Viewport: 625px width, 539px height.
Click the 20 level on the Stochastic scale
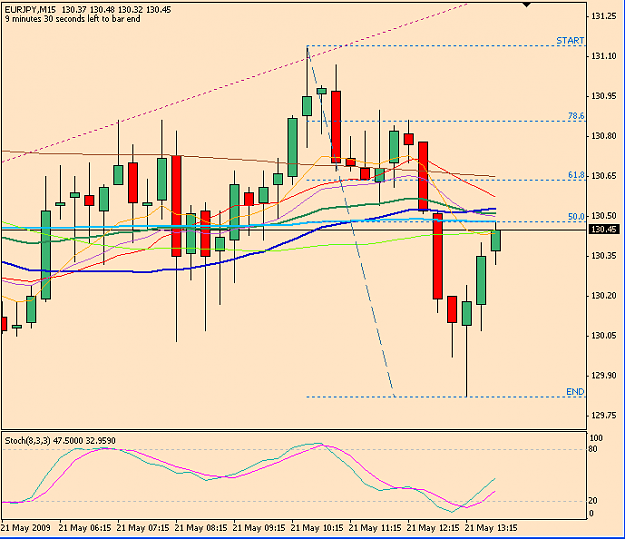click(594, 501)
